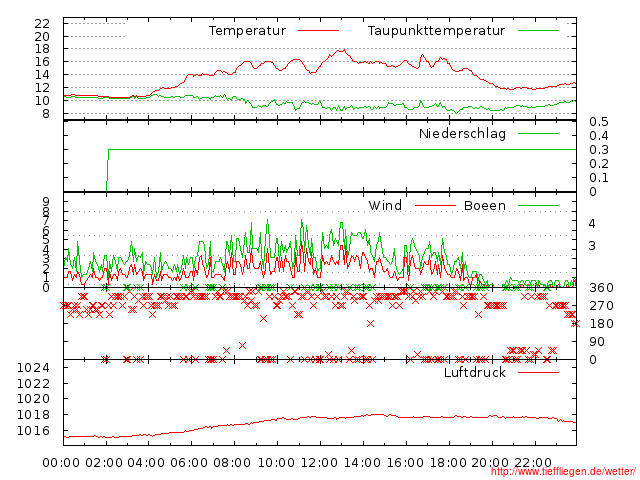Click the 0.4 precipitation axis value
Image resolution: width=640 pixels, height=480 pixels.
pyautogui.click(x=599, y=136)
